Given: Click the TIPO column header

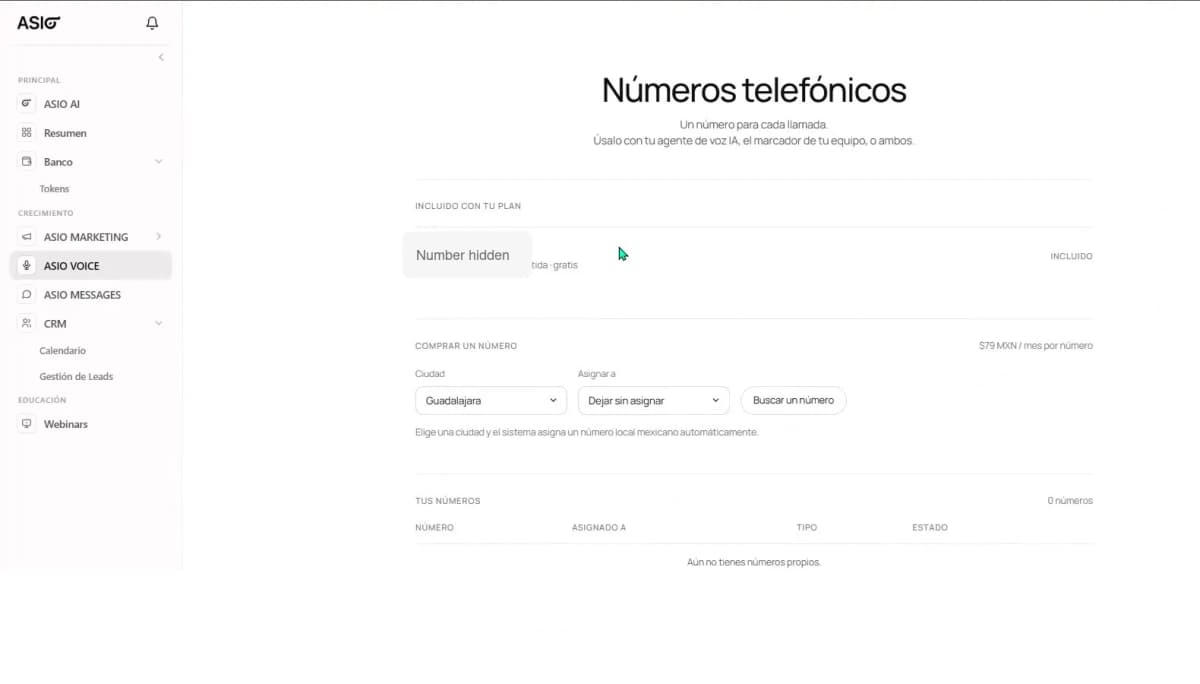Looking at the screenshot, I should tap(807, 527).
